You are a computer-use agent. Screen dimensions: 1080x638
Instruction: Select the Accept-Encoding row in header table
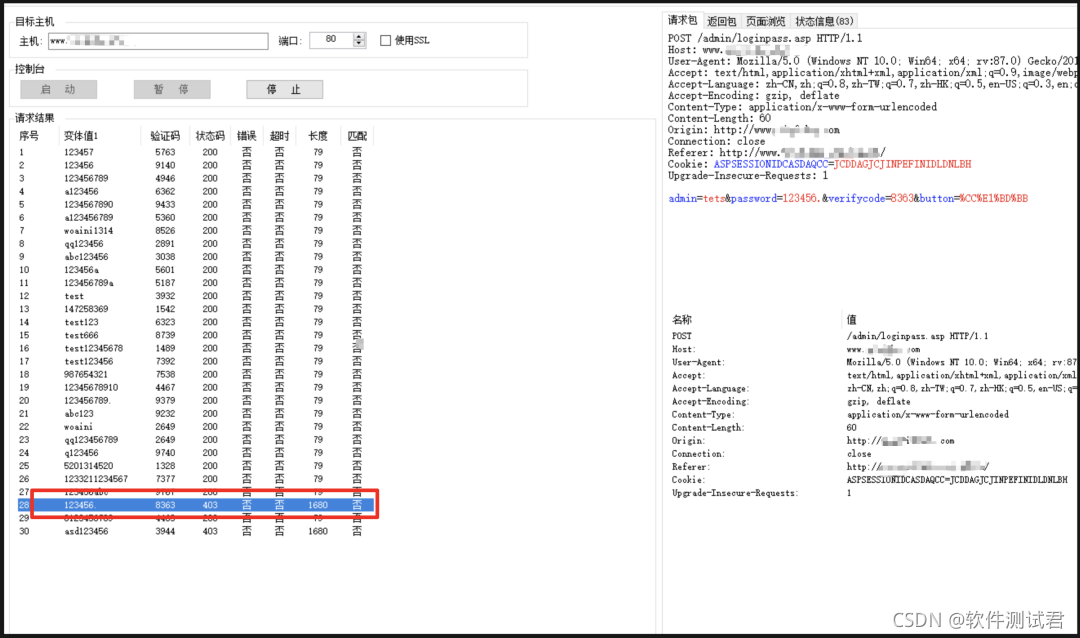[871, 402]
